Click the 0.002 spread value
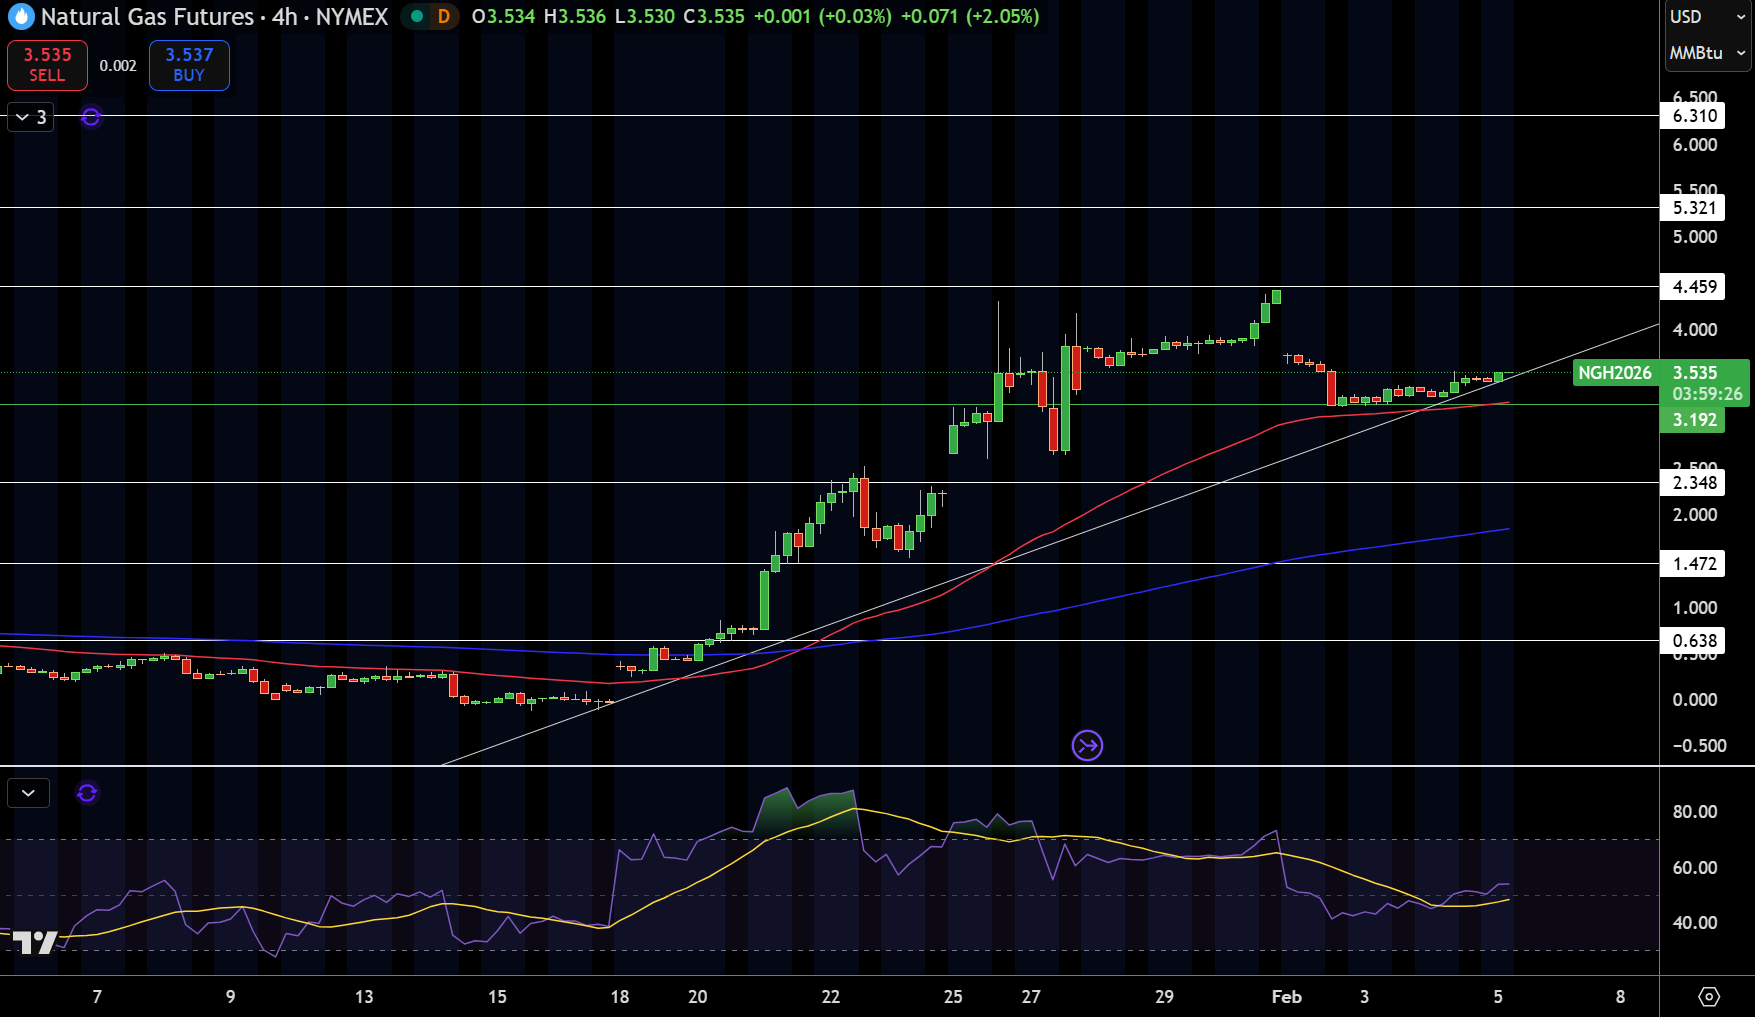Screen dimensions: 1755x1017 click(x=118, y=66)
